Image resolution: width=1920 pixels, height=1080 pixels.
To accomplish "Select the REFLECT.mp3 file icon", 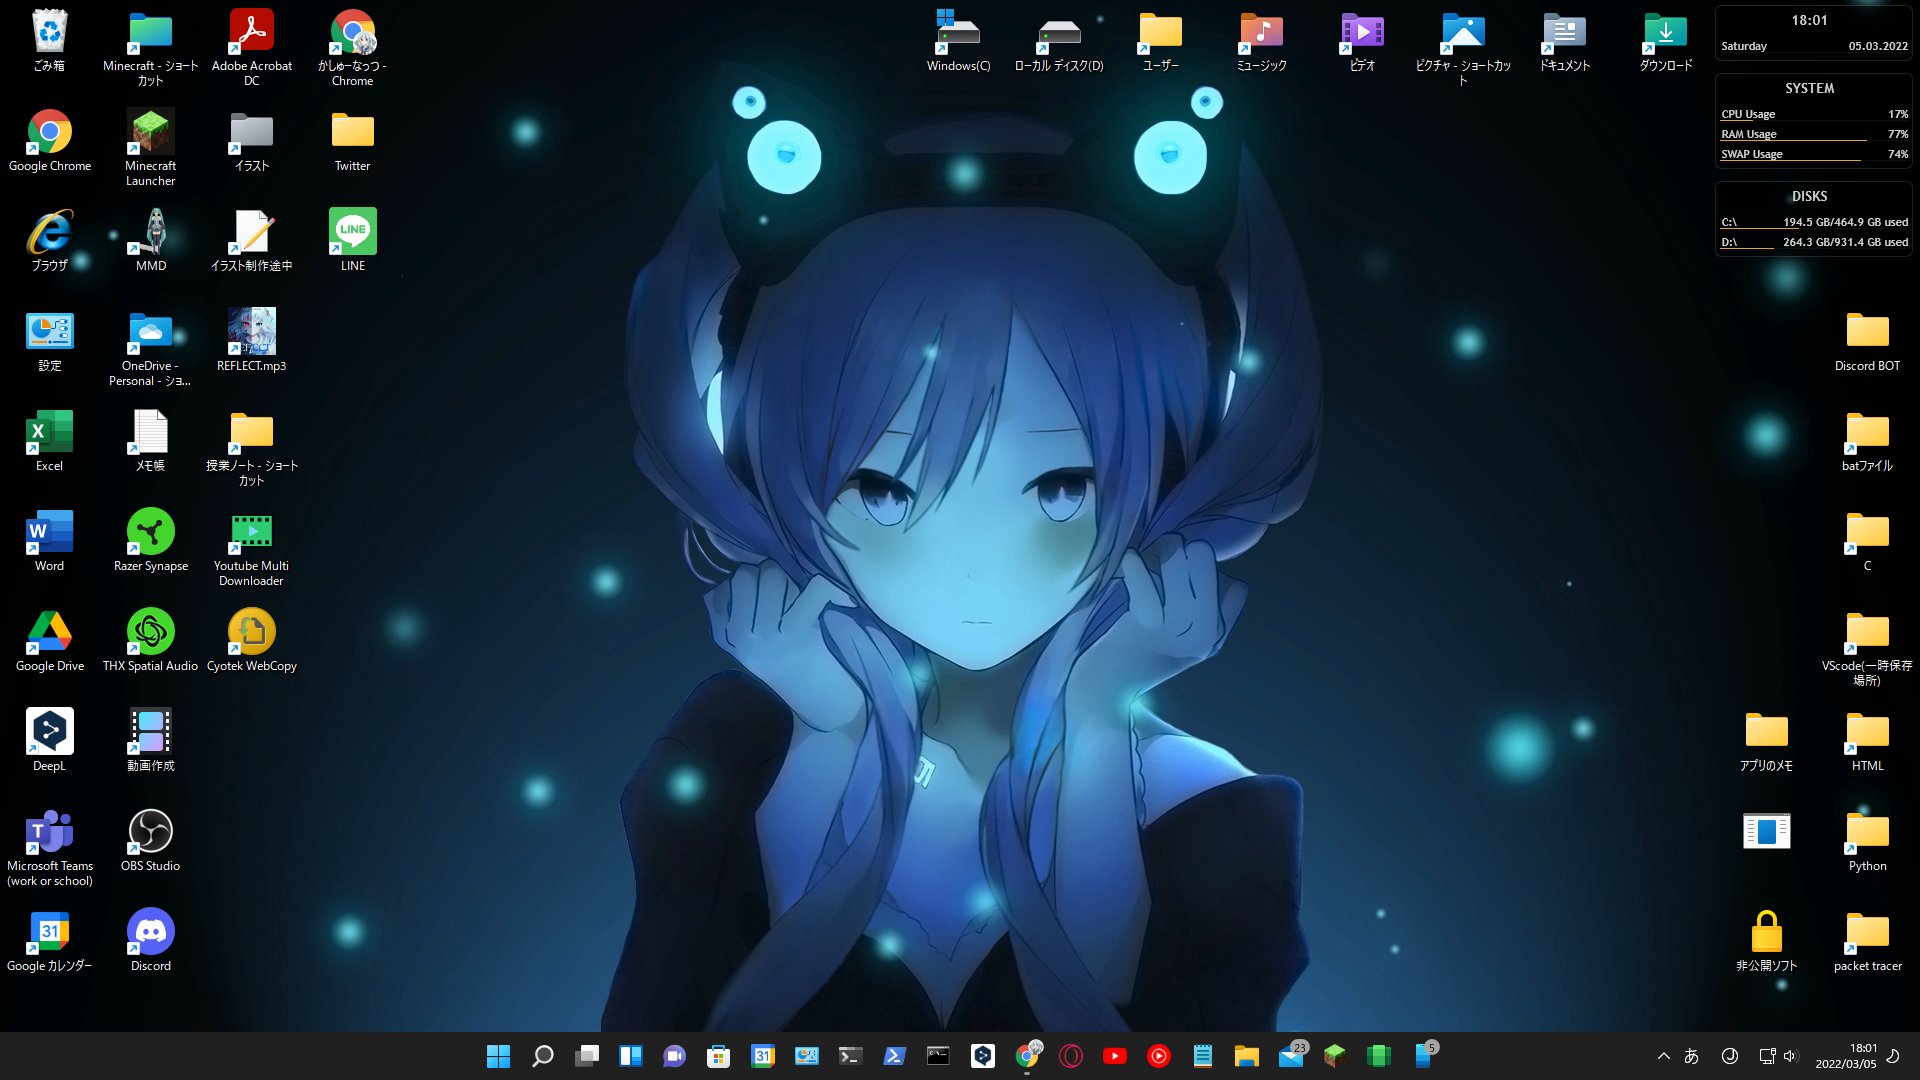I will click(x=251, y=342).
